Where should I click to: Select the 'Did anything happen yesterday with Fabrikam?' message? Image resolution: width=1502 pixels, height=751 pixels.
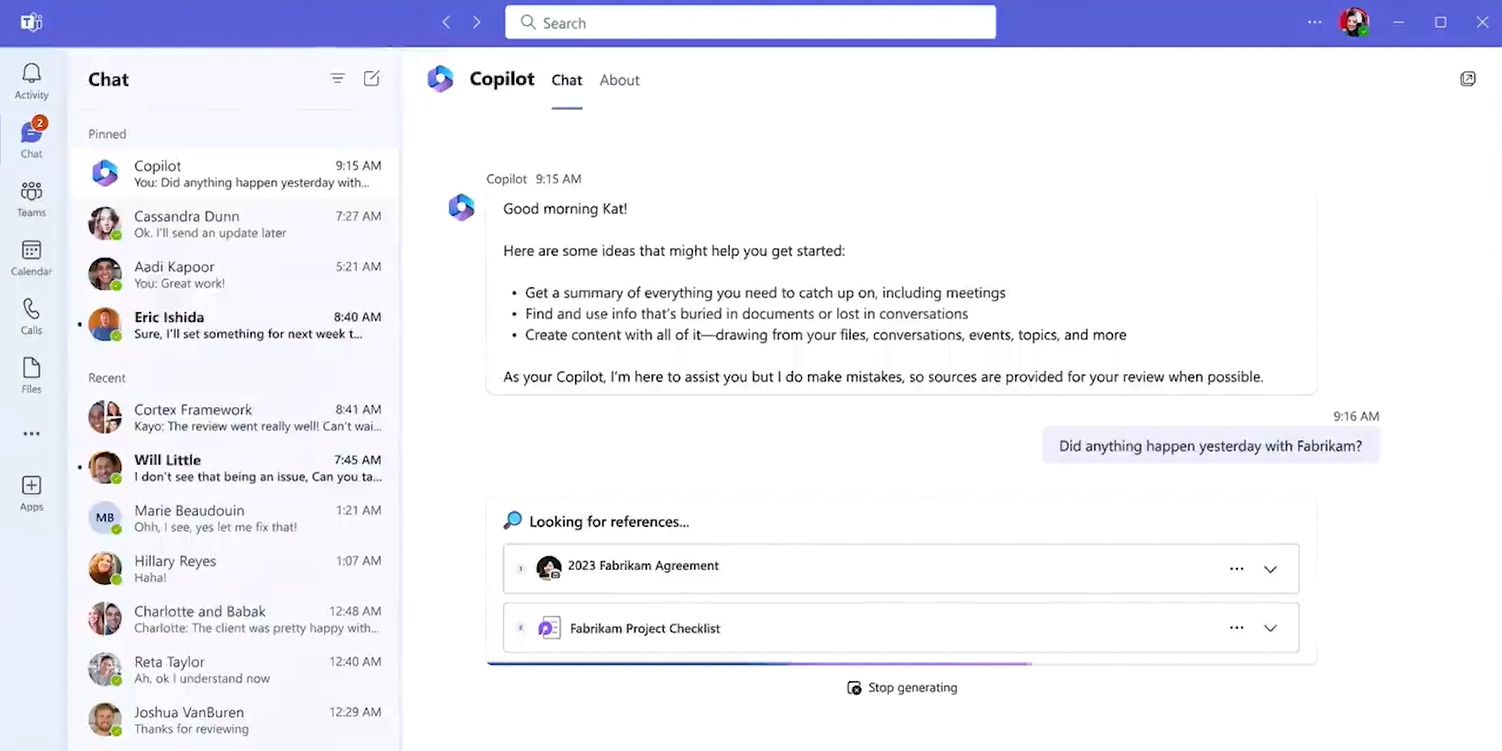[x=1210, y=446]
